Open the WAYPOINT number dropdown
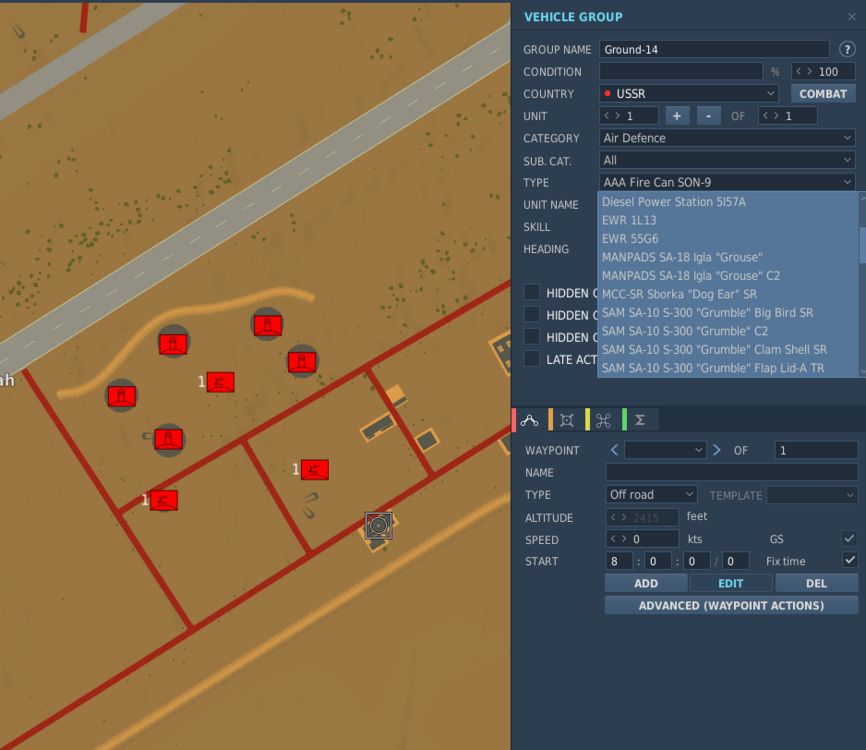The image size is (866, 750). pos(665,450)
